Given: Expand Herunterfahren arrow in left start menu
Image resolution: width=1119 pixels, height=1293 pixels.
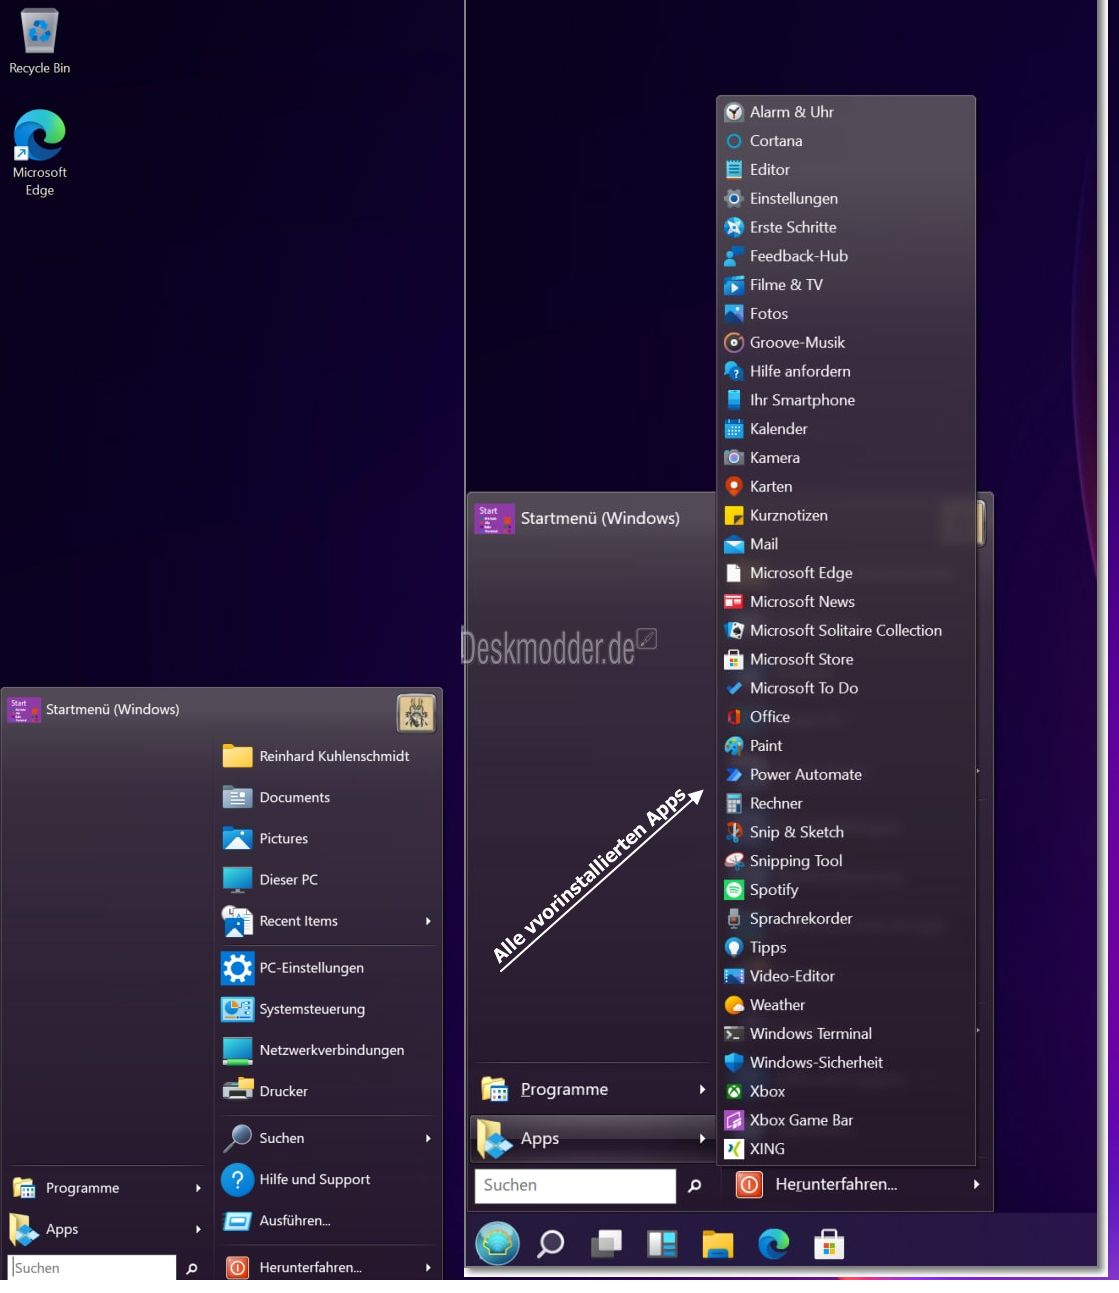Looking at the screenshot, I should (x=428, y=1267).
